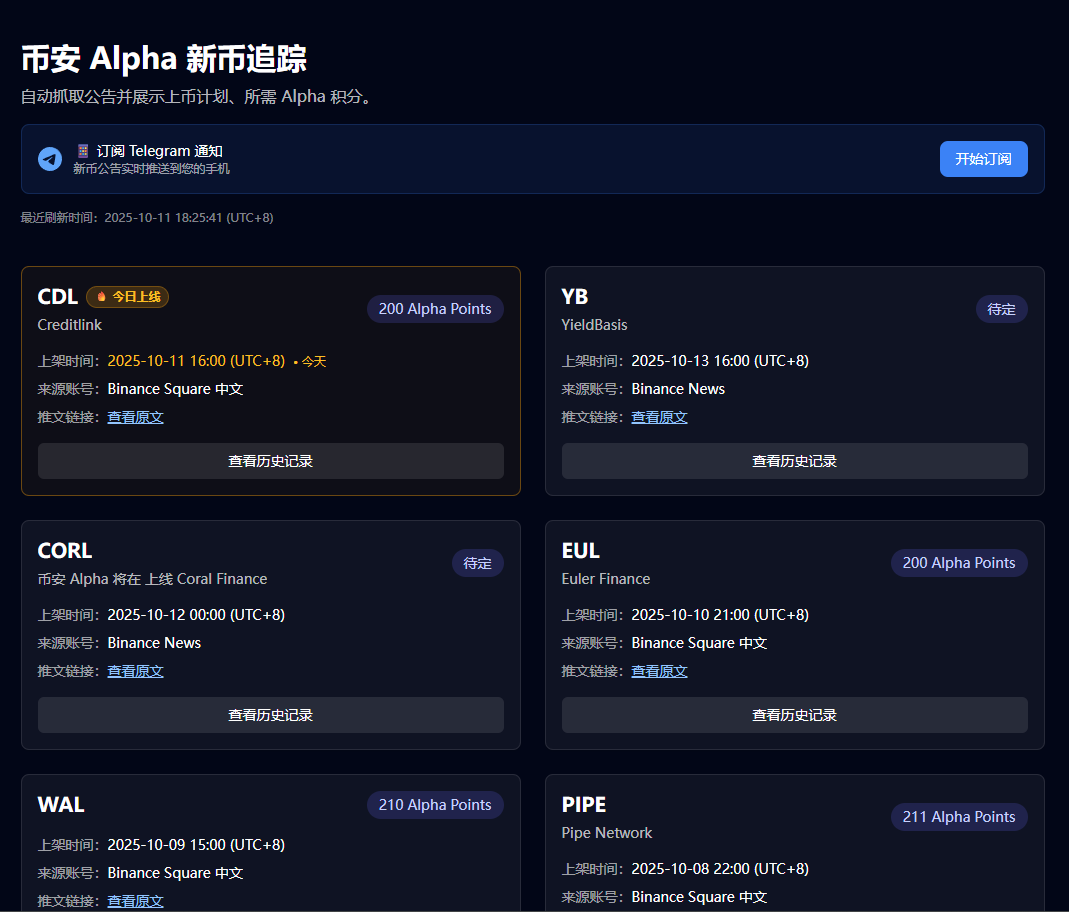This screenshot has height=912, width=1069.
Task: Click the fire icon in 今日上线 badge
Action: coord(101,297)
